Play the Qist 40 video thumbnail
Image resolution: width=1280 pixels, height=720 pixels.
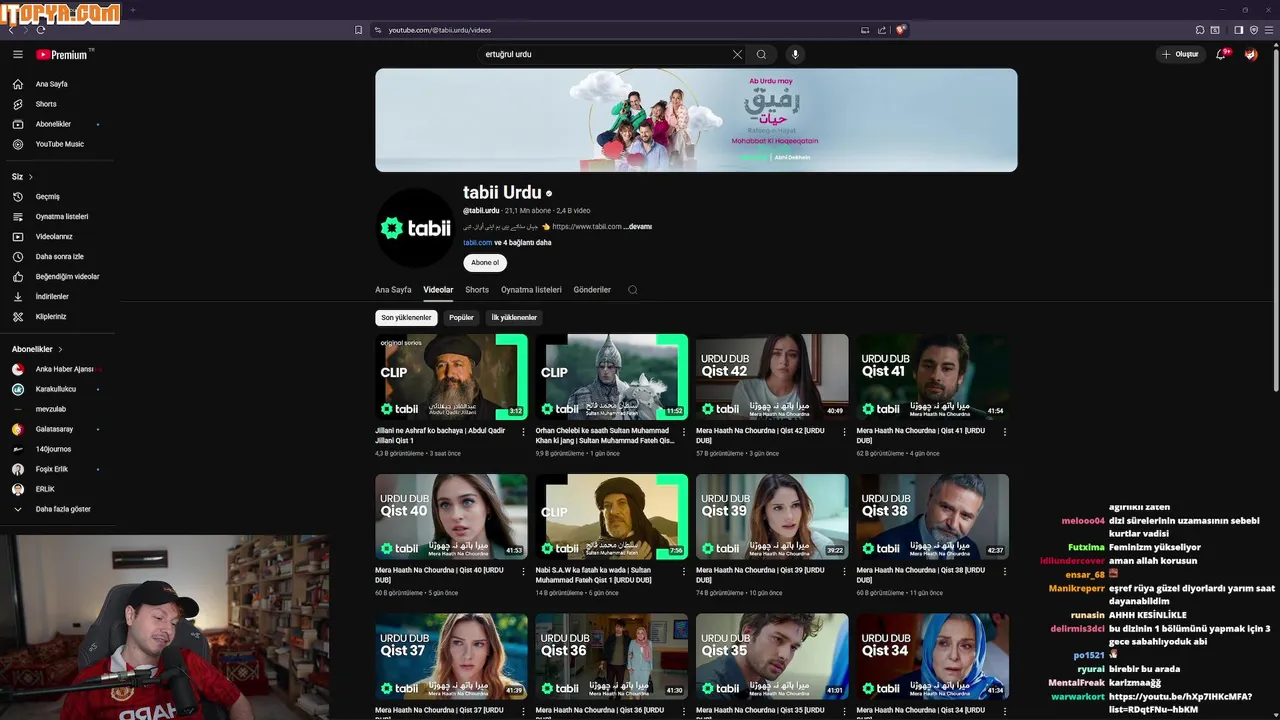pyautogui.click(x=451, y=517)
